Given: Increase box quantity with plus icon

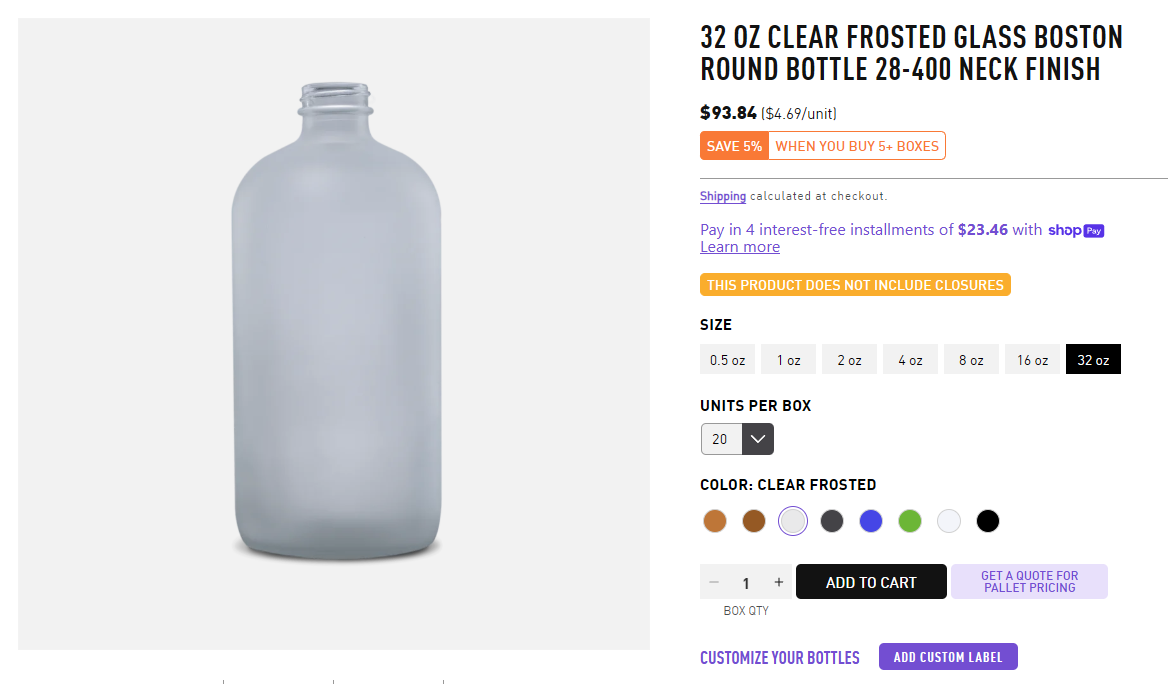Looking at the screenshot, I should (779, 582).
